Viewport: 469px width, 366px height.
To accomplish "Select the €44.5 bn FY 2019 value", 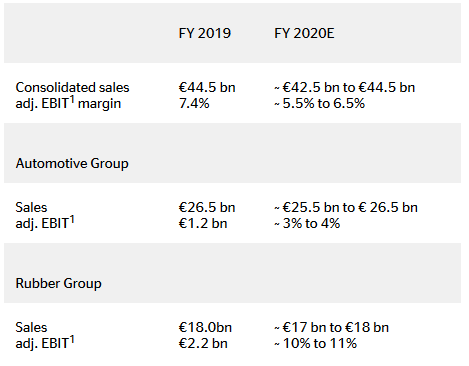I will 207,87.
